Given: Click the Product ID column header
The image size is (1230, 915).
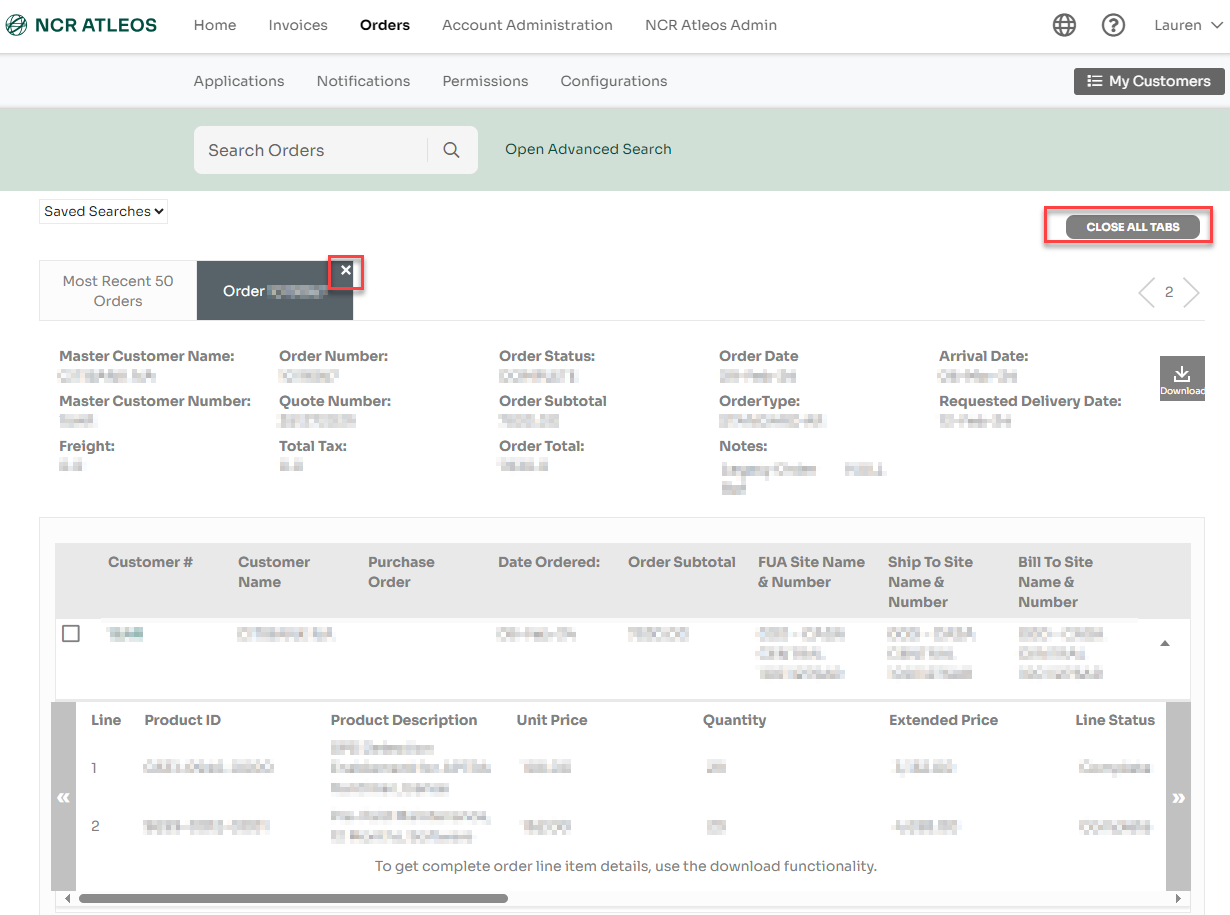Looking at the screenshot, I should [x=183, y=720].
